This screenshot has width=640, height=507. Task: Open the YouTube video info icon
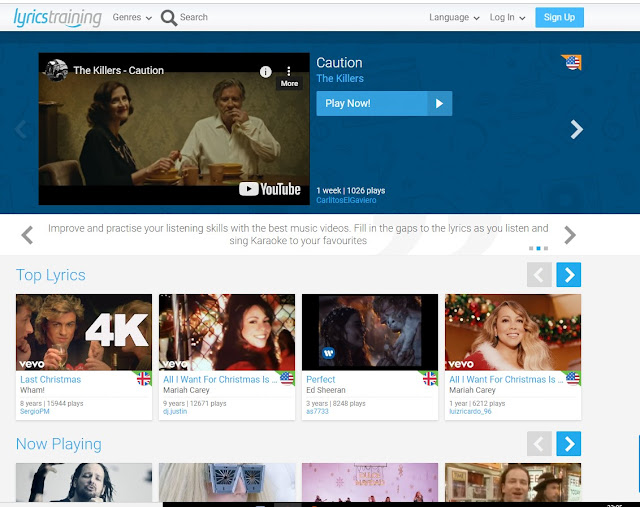point(266,72)
